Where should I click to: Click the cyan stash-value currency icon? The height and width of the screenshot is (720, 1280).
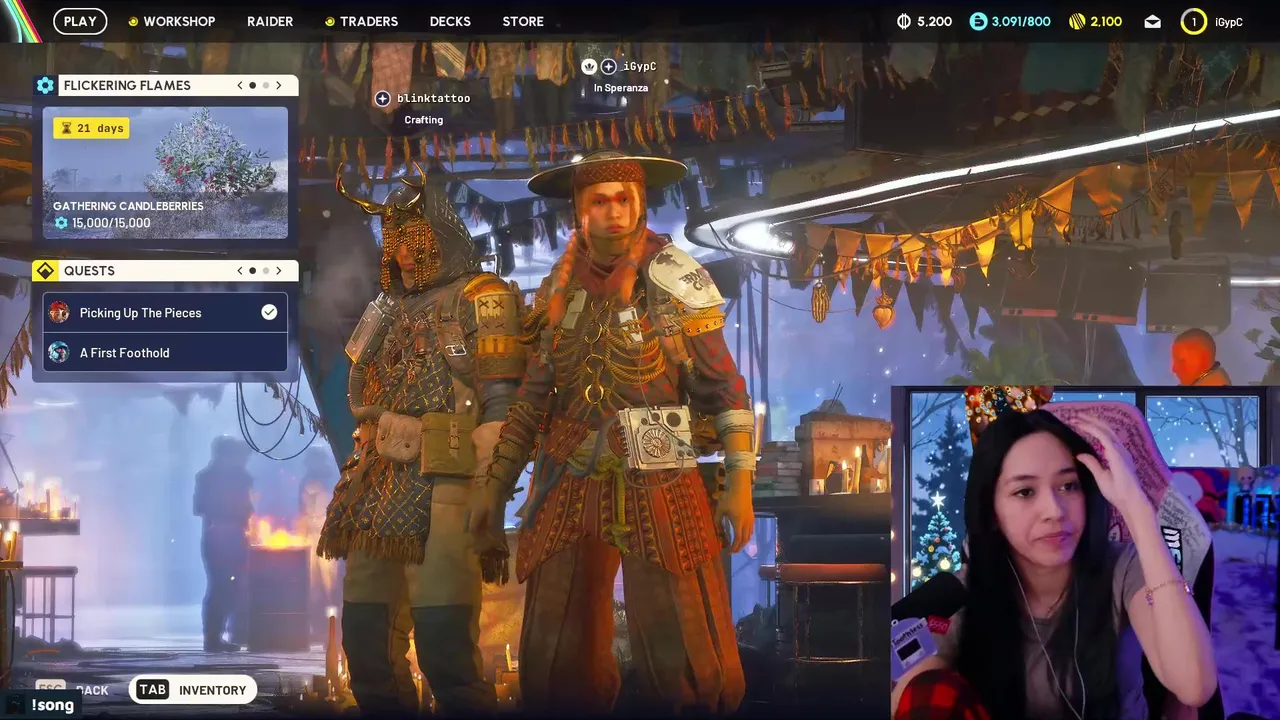point(978,21)
